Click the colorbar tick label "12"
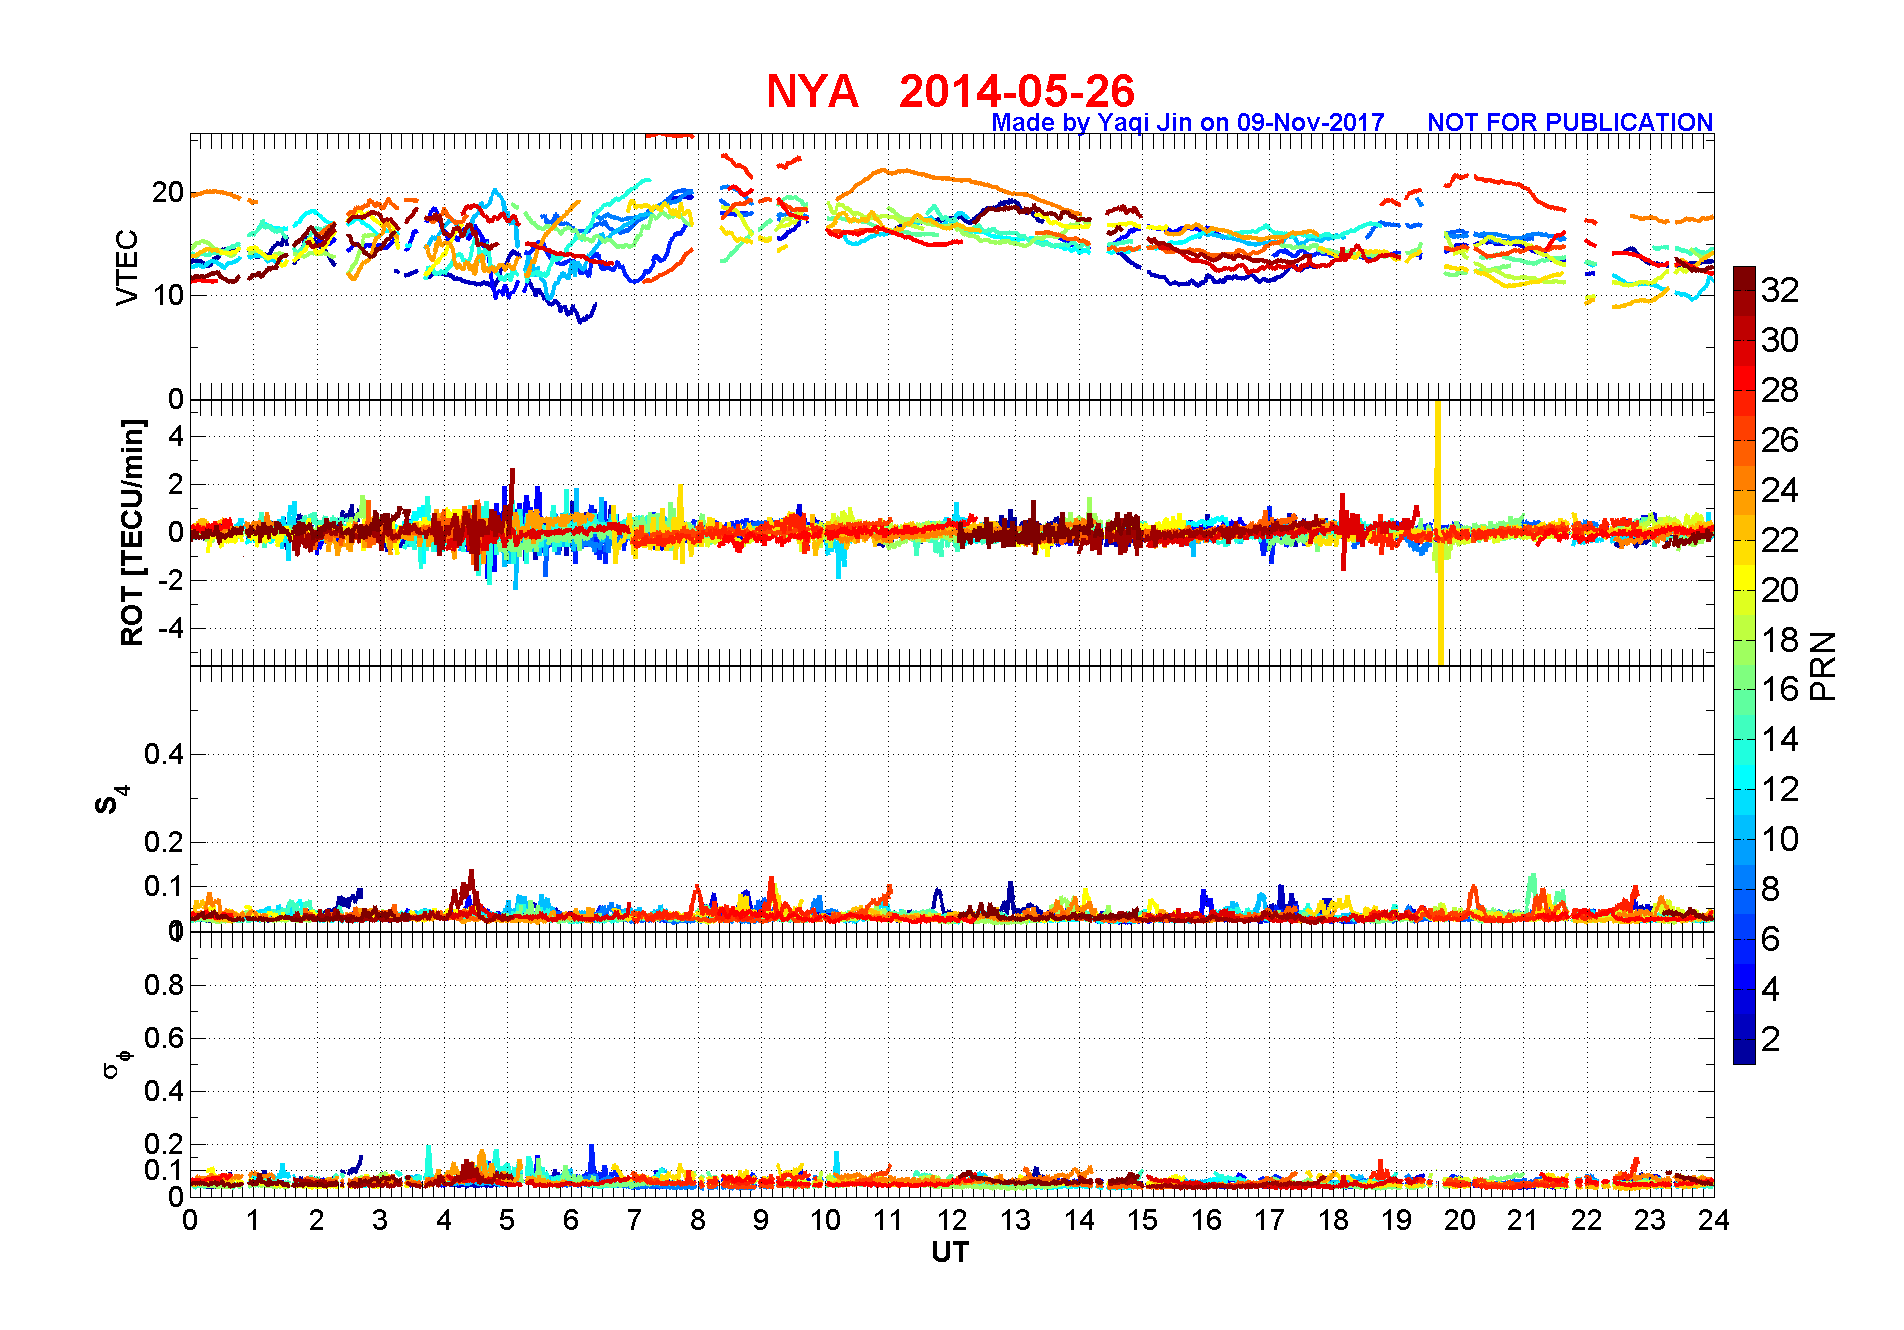Screen dimensions: 1904x1330 (x=1780, y=789)
